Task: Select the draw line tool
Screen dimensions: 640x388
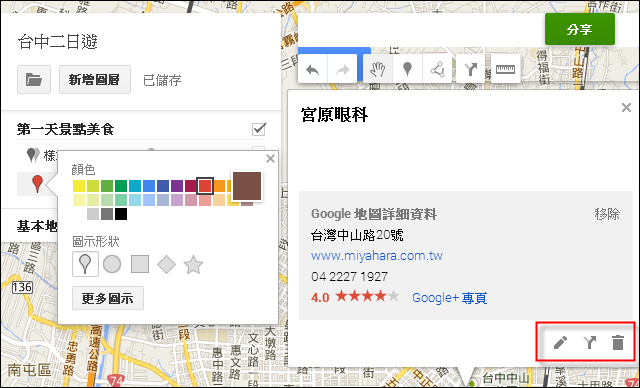Action: [437, 70]
